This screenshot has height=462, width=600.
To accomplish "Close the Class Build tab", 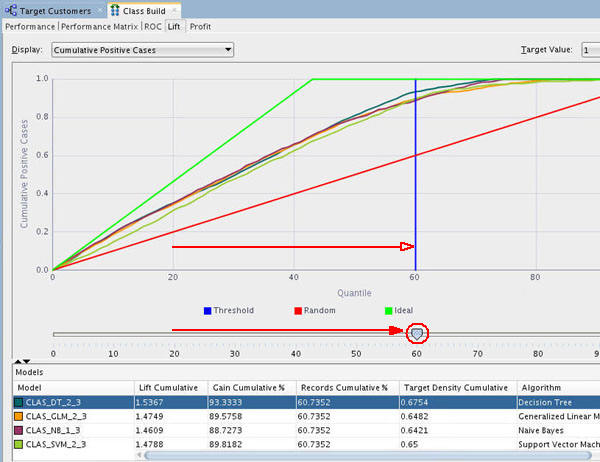I will click(174, 10).
